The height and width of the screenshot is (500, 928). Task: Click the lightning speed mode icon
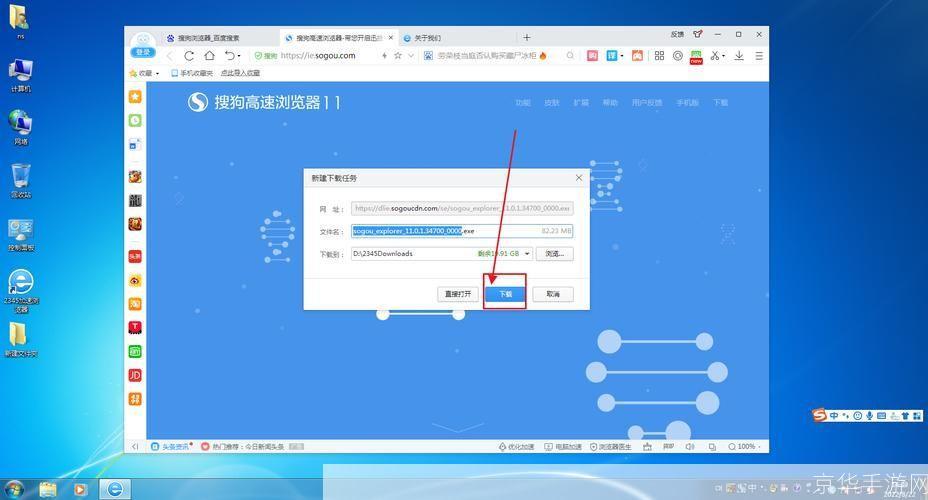[x=384, y=56]
